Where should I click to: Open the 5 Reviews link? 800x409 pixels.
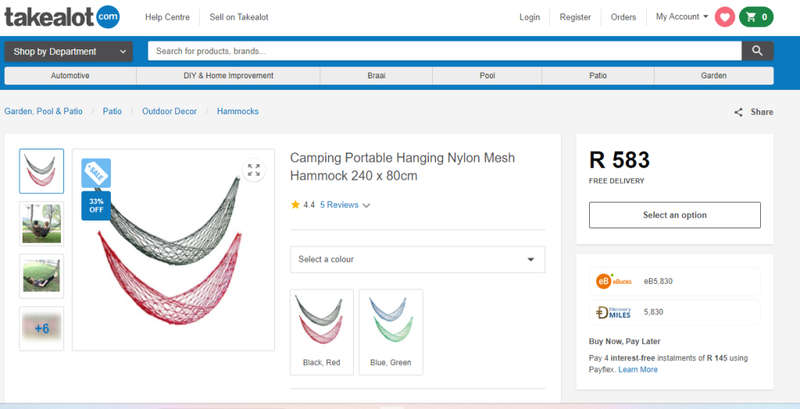pos(339,205)
